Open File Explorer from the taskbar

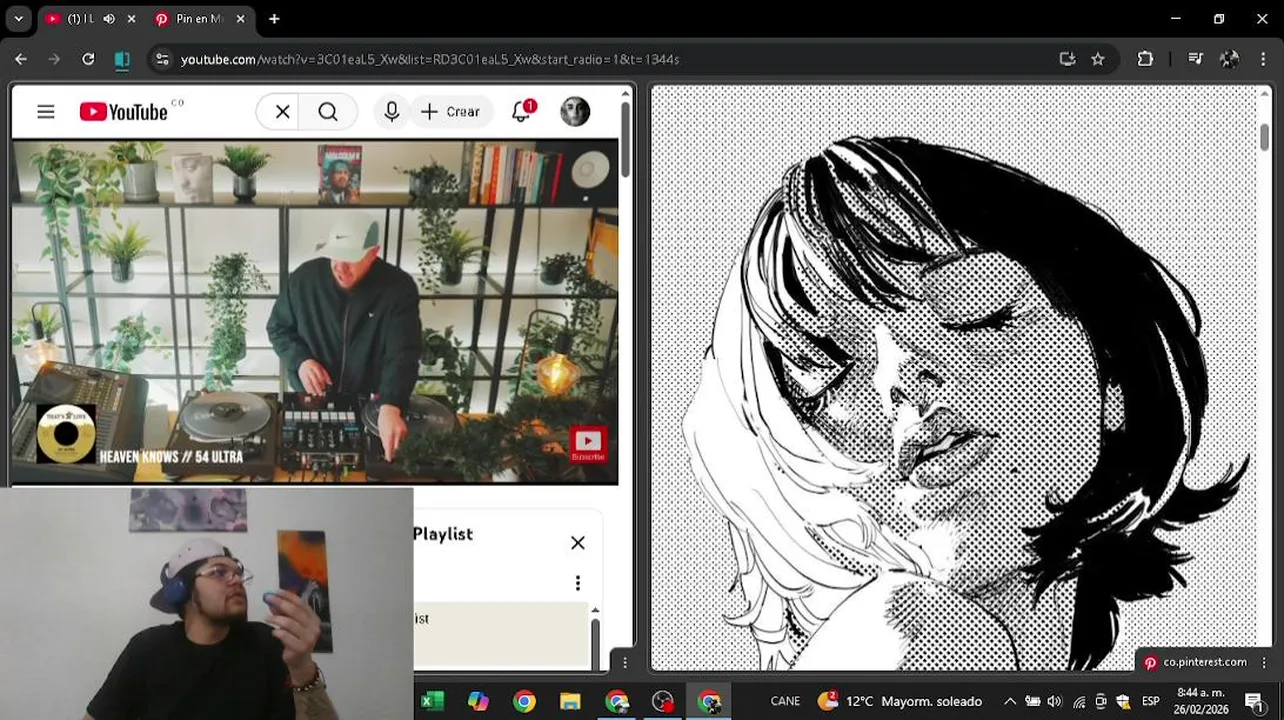pyautogui.click(x=570, y=701)
